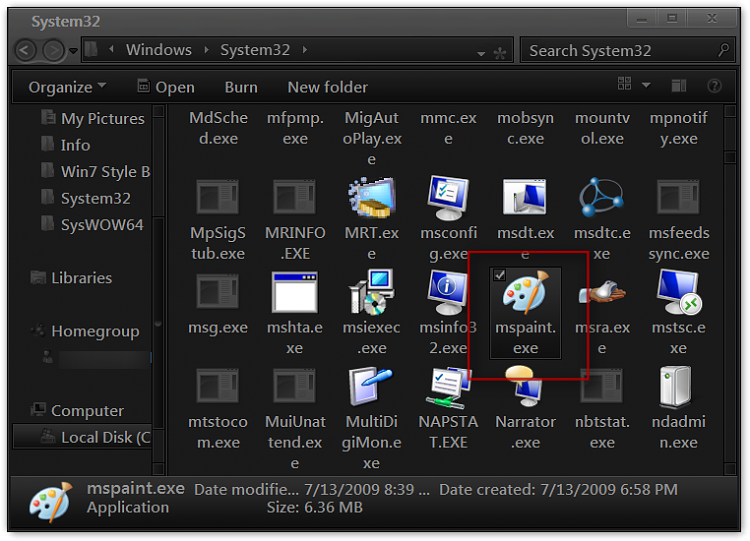
Task: Toggle the preview pane icon
Action: (x=679, y=86)
